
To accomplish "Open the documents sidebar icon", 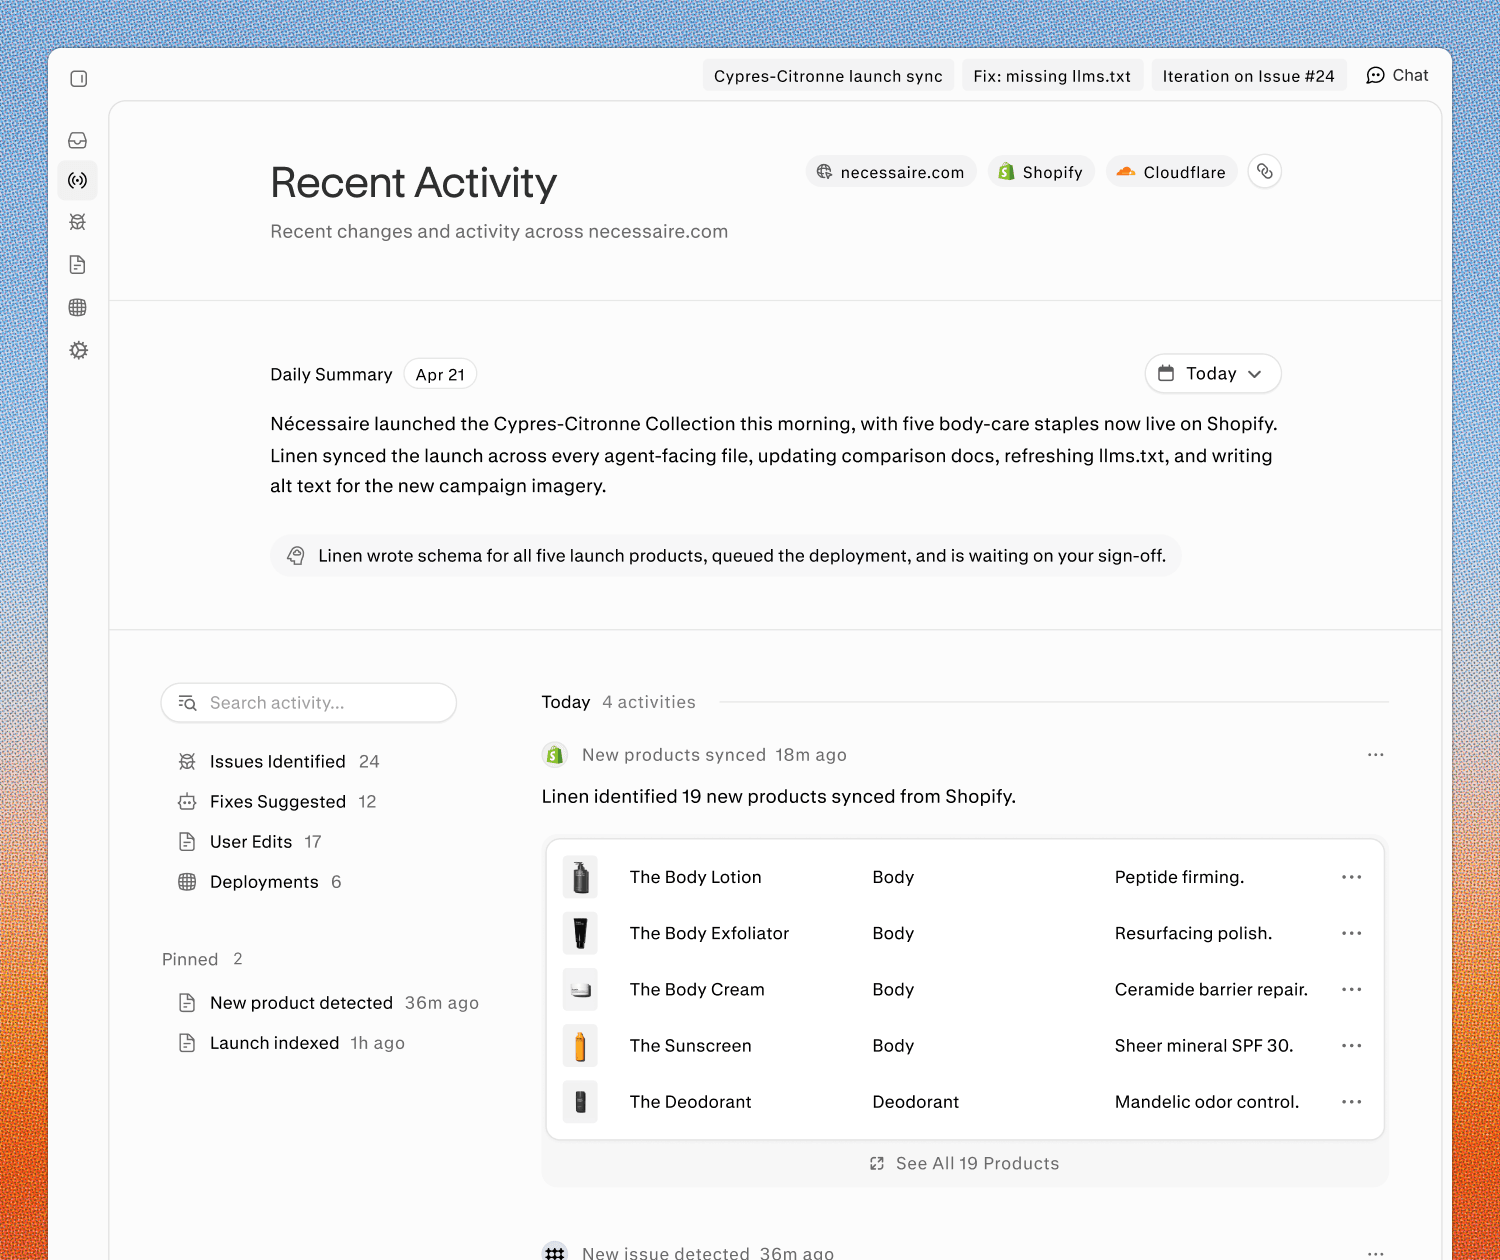I will coord(78,265).
